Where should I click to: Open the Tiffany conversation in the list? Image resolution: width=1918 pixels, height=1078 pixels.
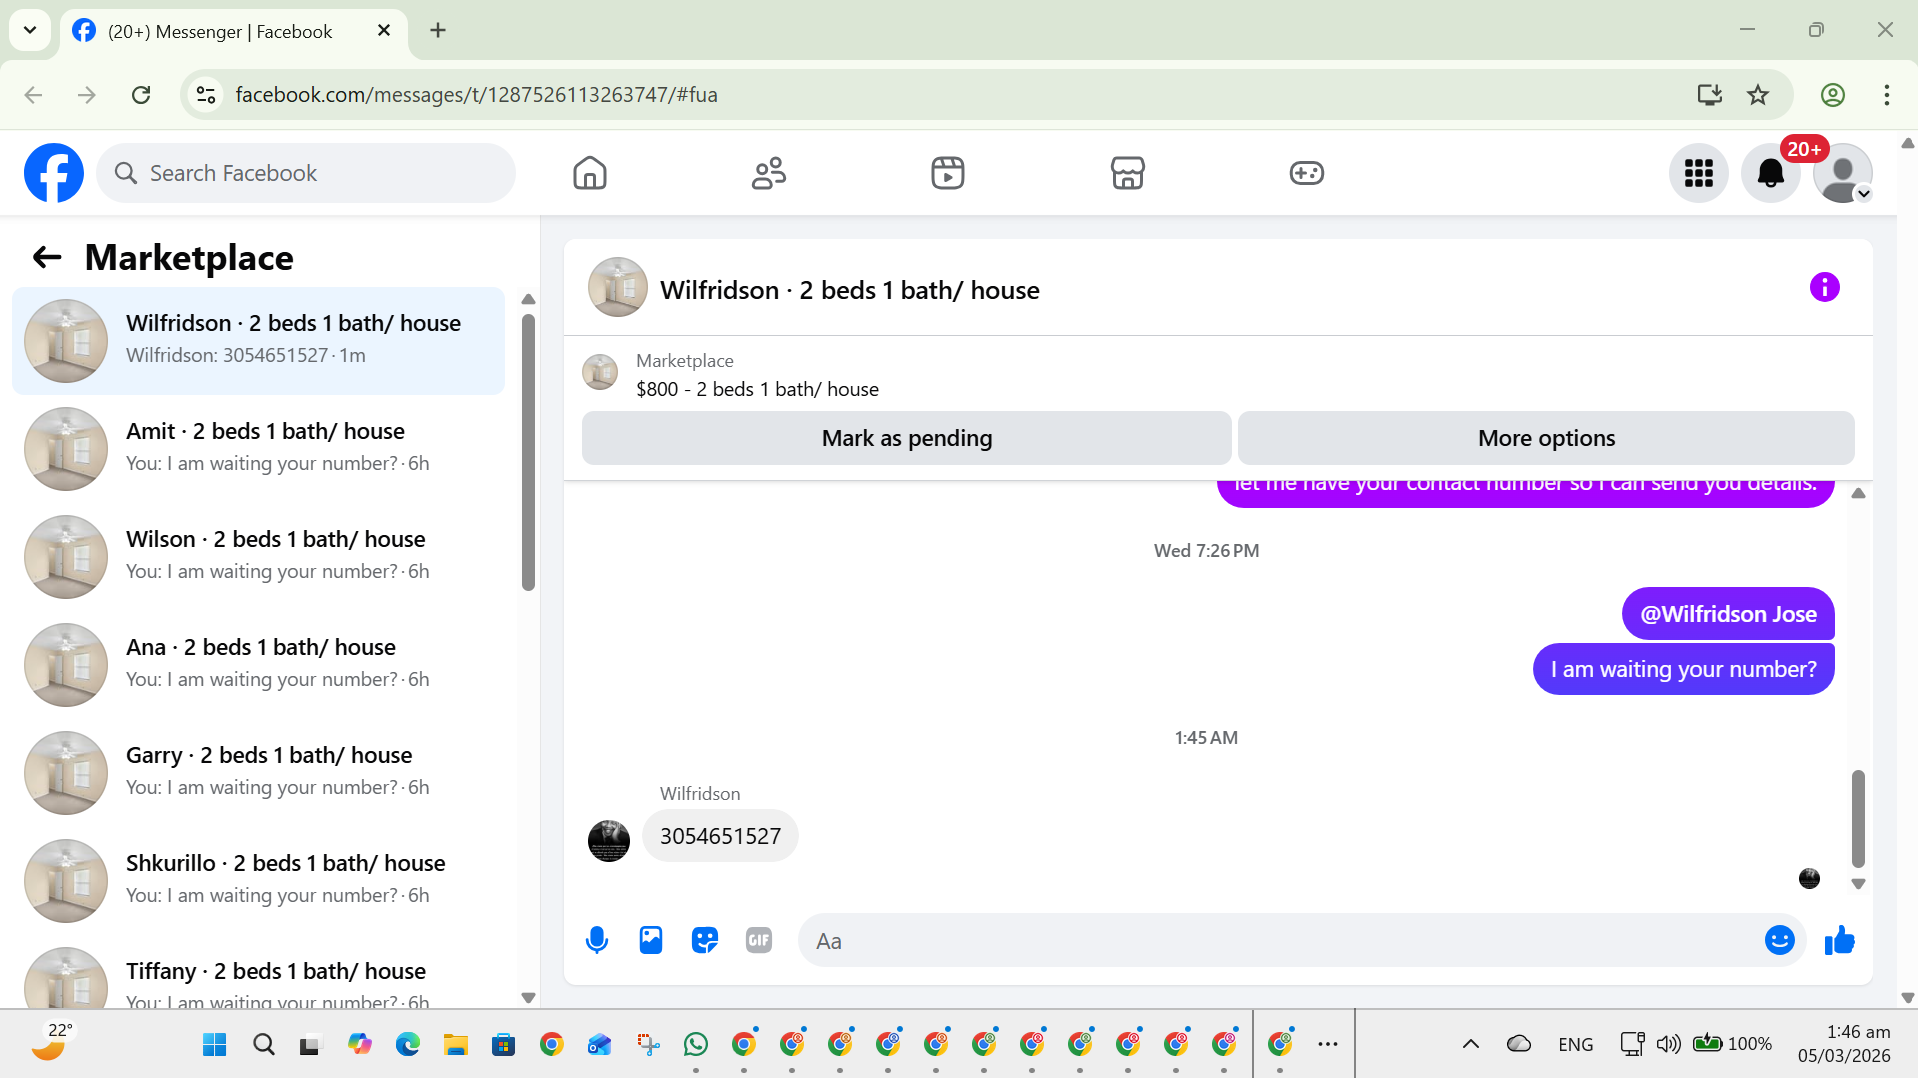[258, 973]
